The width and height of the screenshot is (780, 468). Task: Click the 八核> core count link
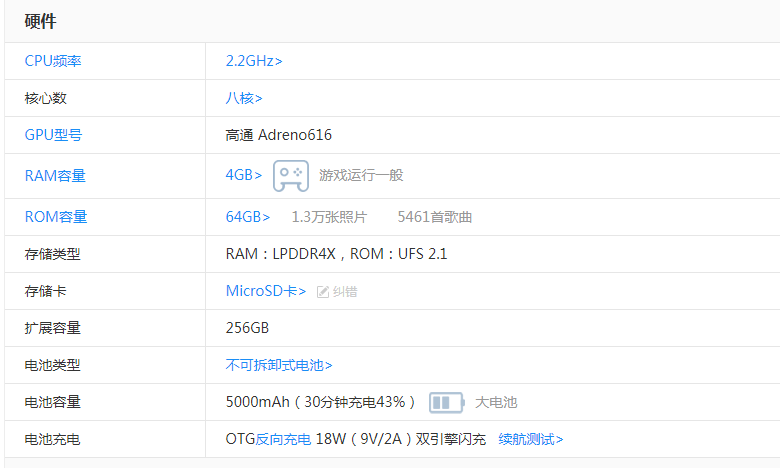click(244, 98)
